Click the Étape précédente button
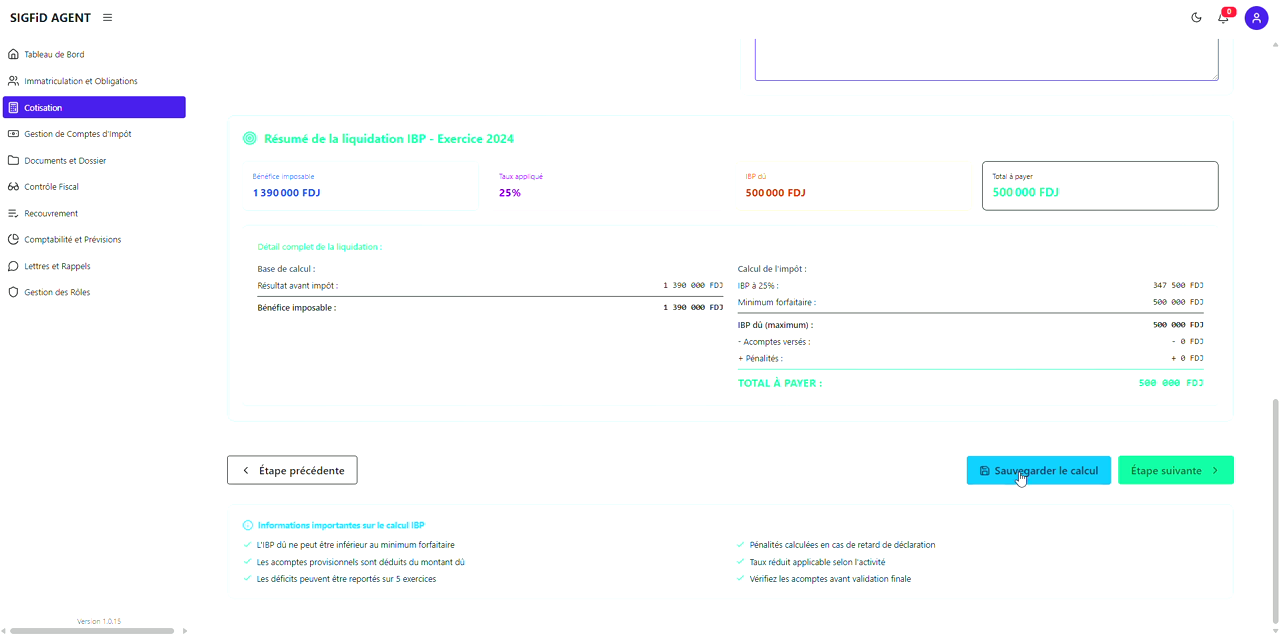The image size is (1280, 636). pyautogui.click(x=292, y=471)
